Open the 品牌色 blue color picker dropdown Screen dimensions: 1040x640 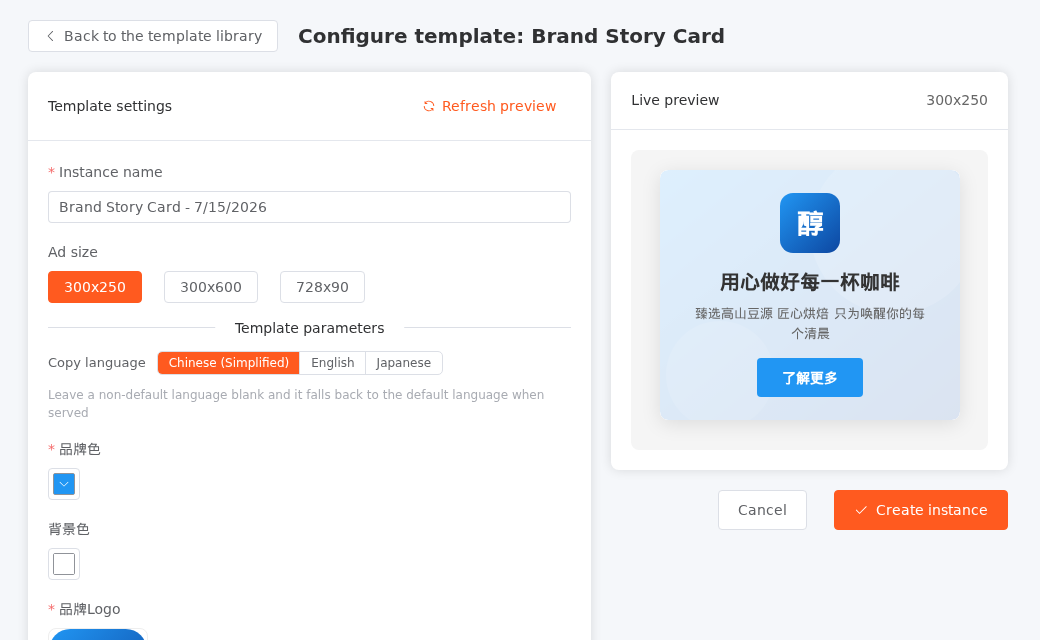[64, 484]
